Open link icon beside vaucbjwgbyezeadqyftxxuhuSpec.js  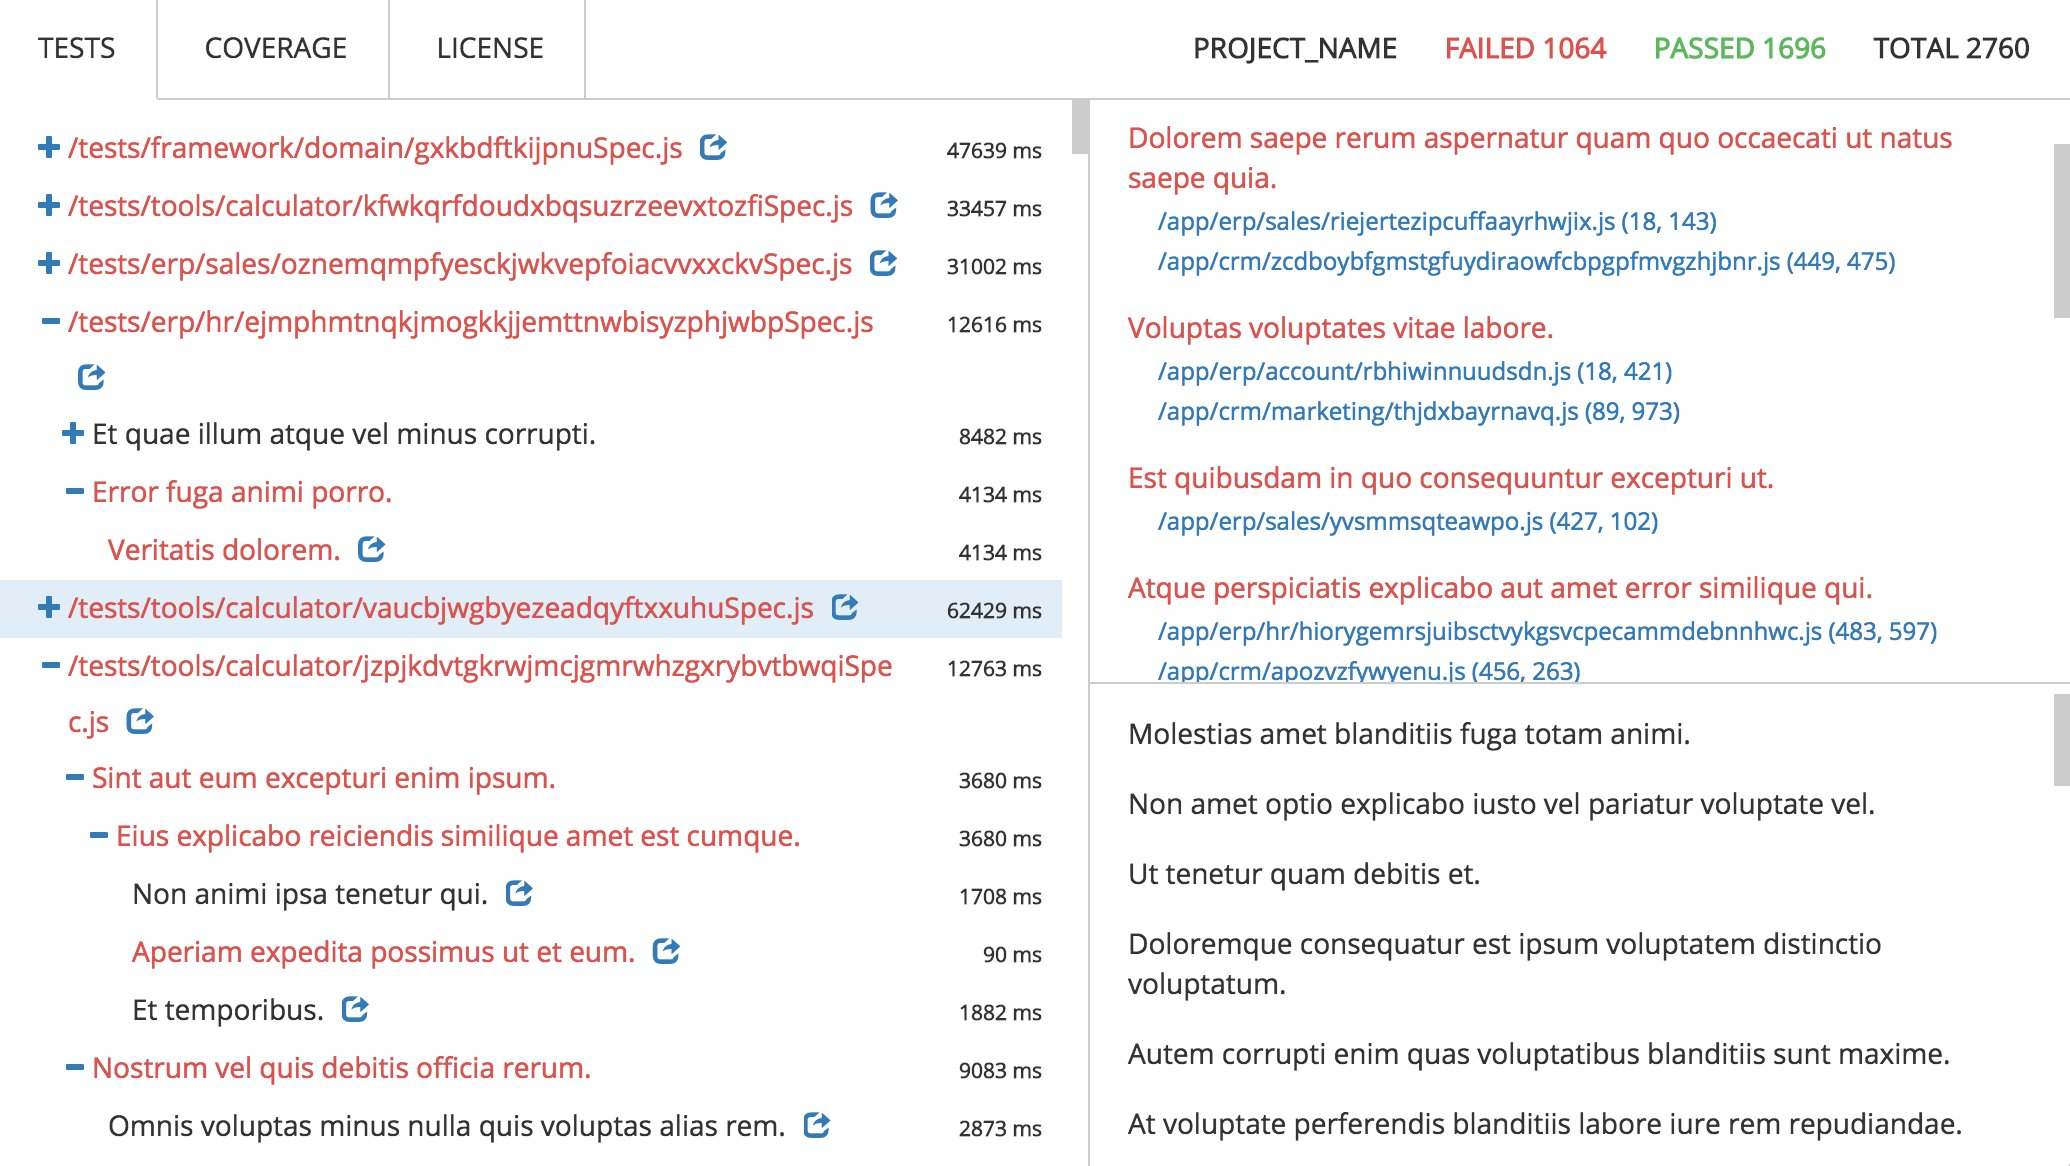845,607
